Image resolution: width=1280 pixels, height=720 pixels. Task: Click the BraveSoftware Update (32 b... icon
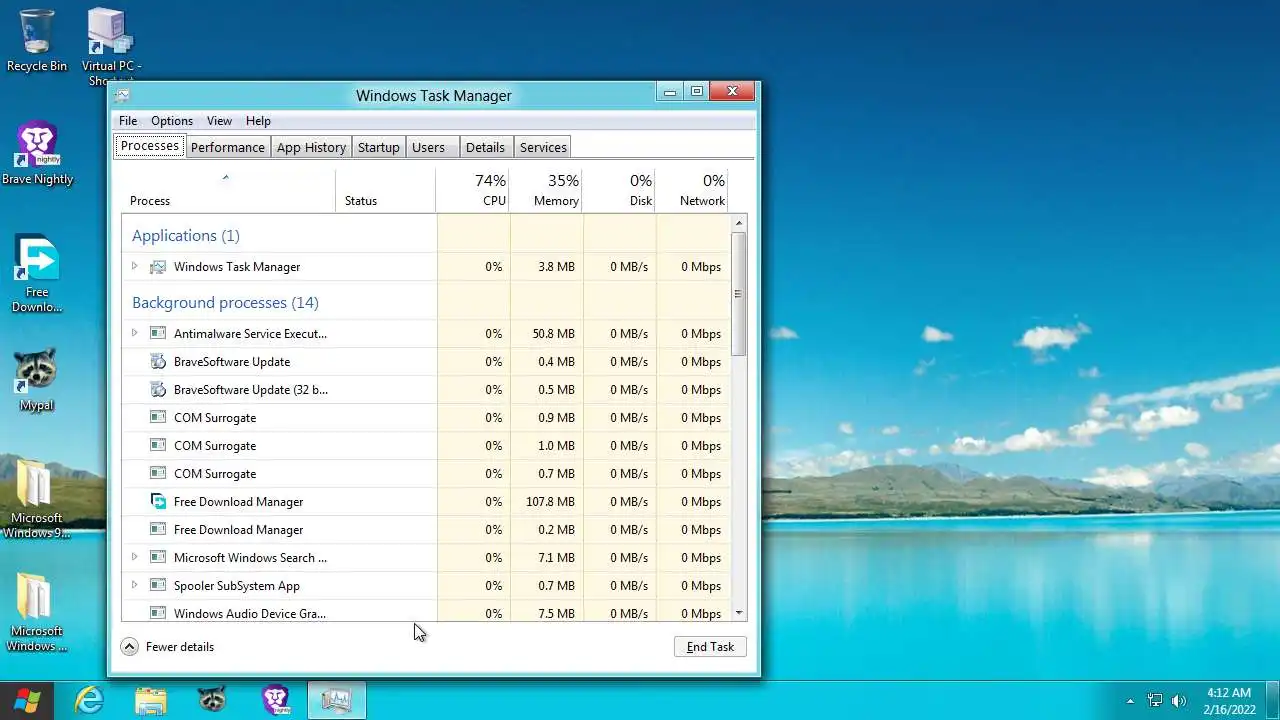(x=157, y=390)
